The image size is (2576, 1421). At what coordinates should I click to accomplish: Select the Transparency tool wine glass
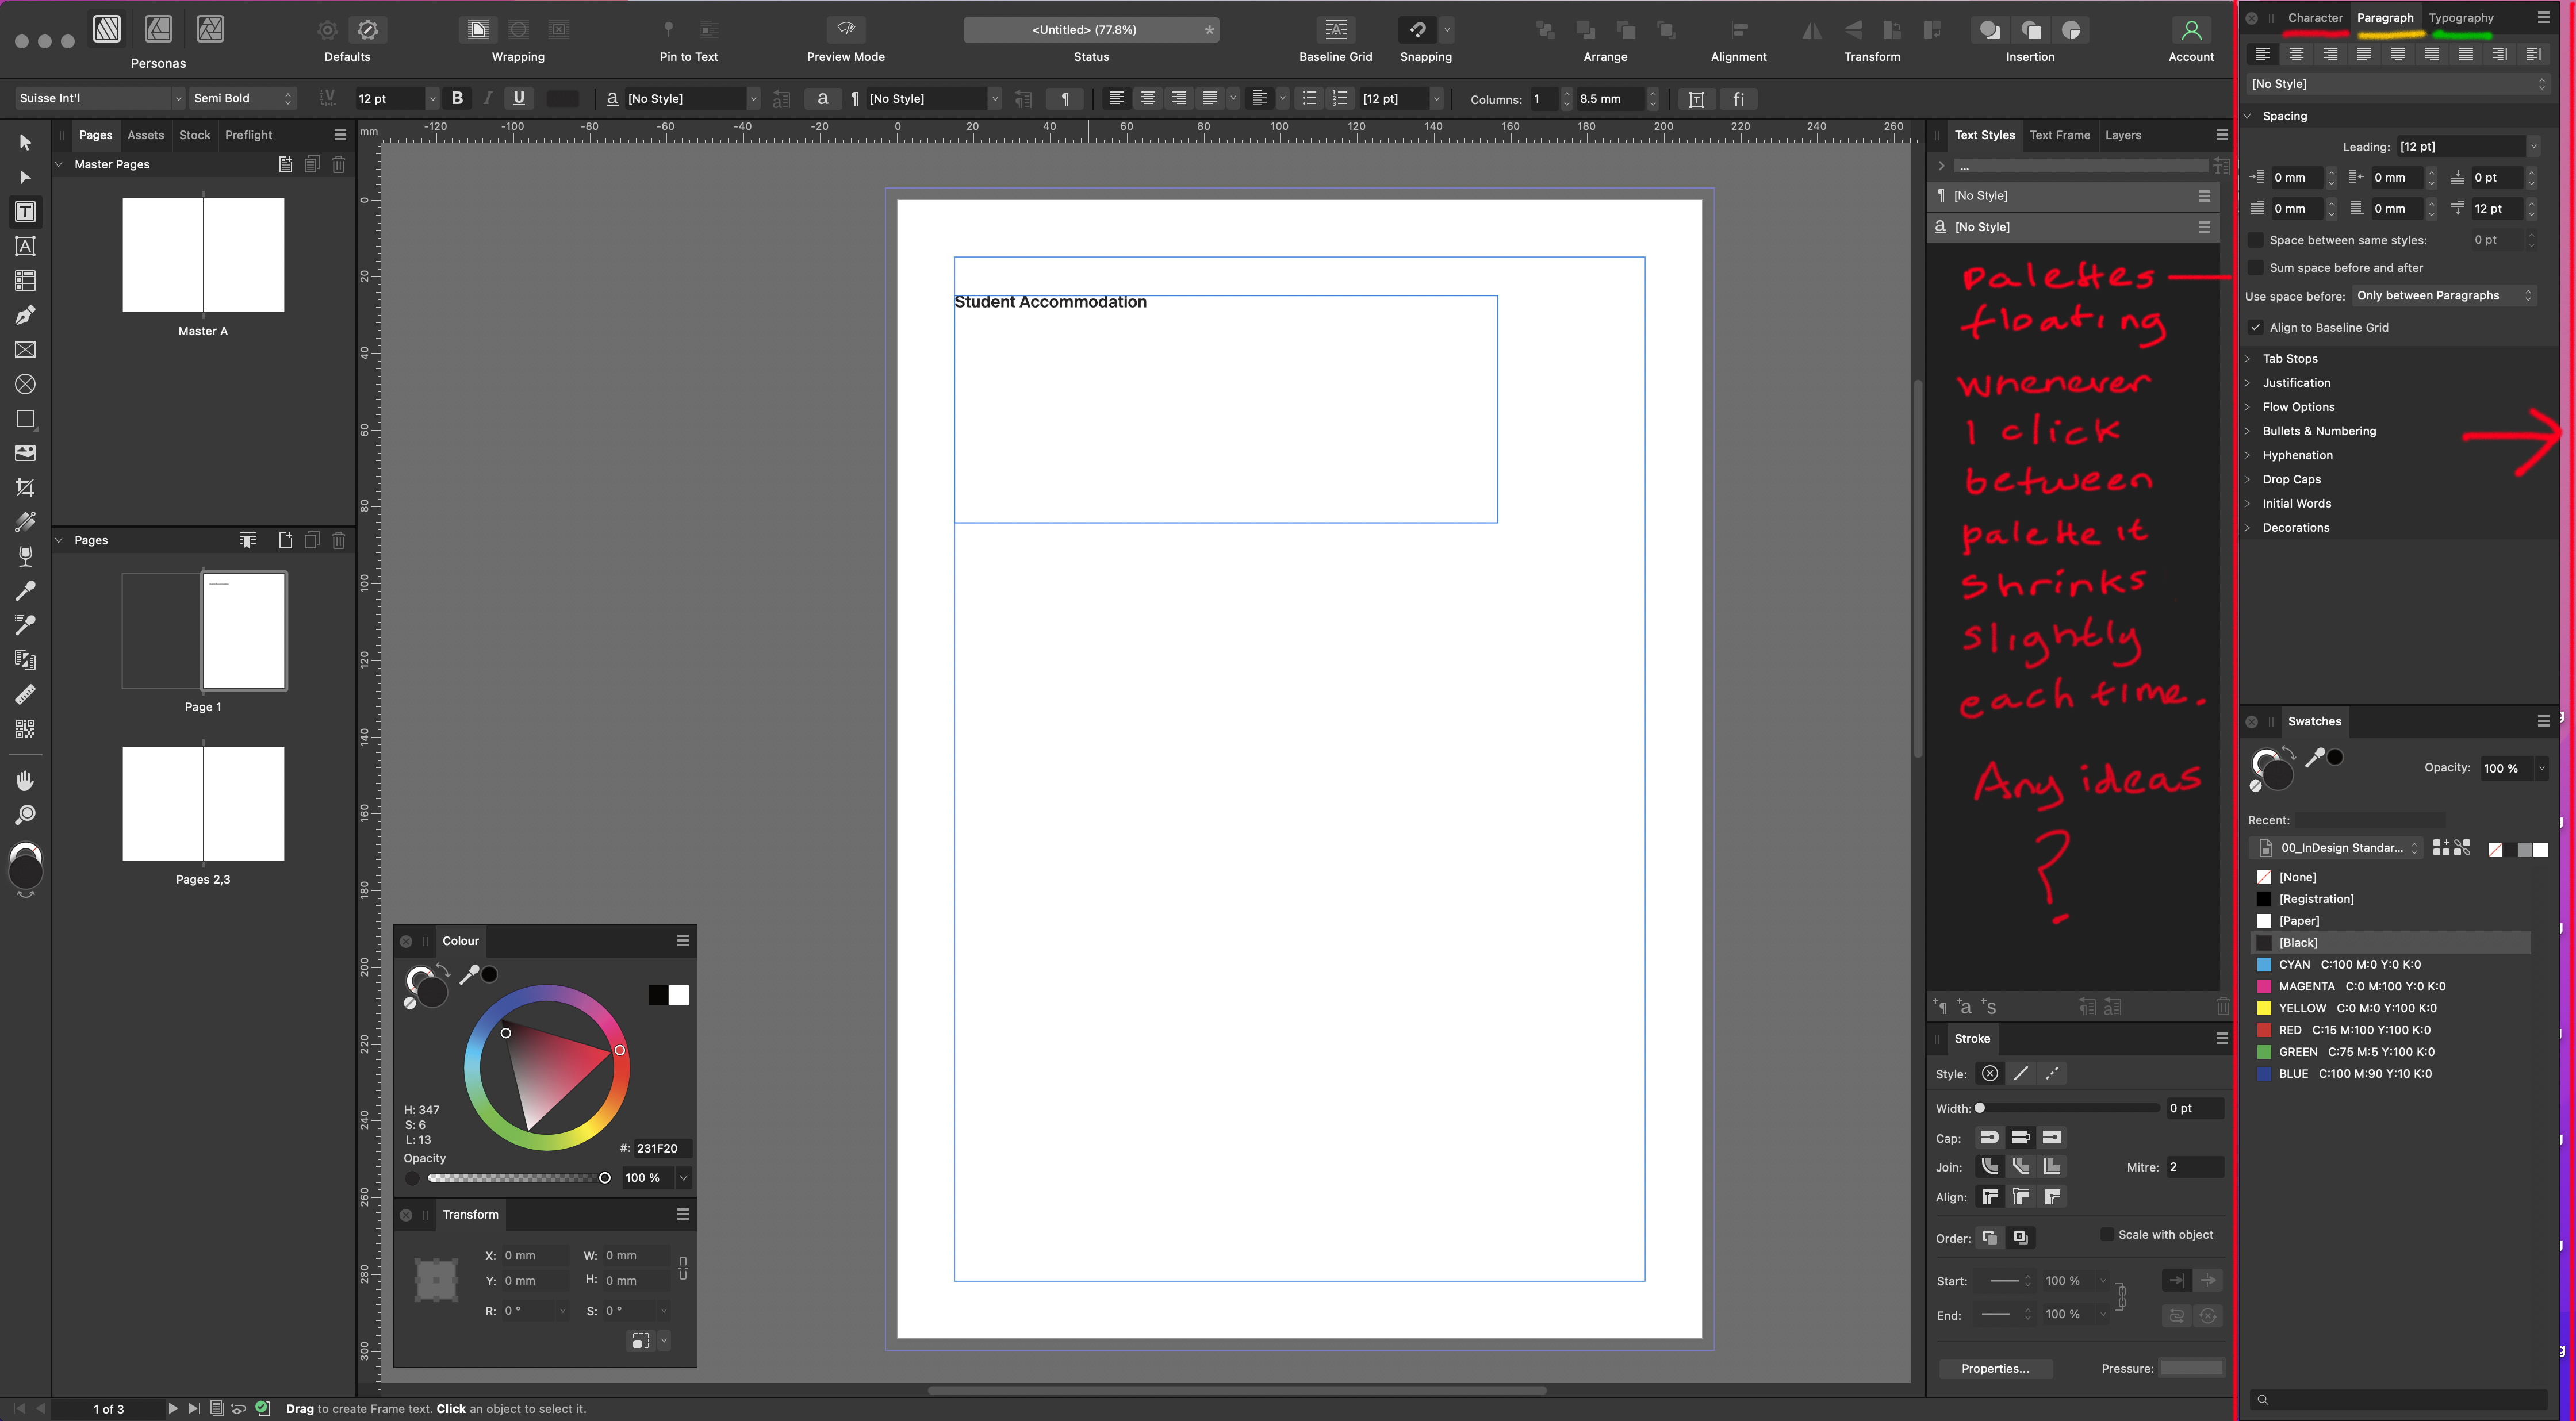coord(25,556)
